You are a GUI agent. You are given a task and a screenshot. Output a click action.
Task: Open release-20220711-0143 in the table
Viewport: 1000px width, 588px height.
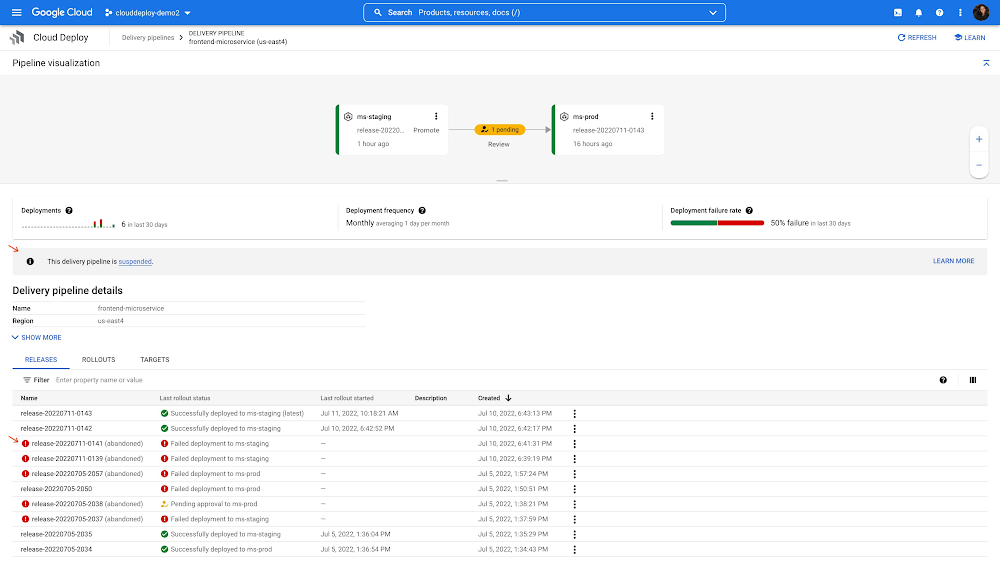(x=56, y=413)
